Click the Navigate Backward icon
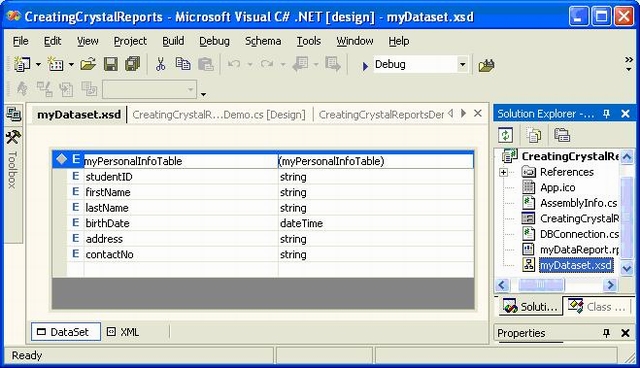 (x=300, y=64)
